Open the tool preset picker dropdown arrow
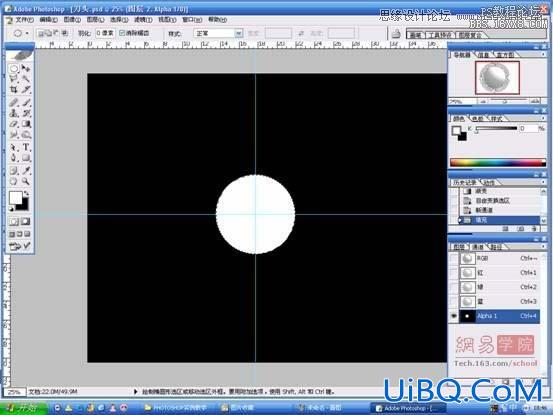 coord(27,33)
